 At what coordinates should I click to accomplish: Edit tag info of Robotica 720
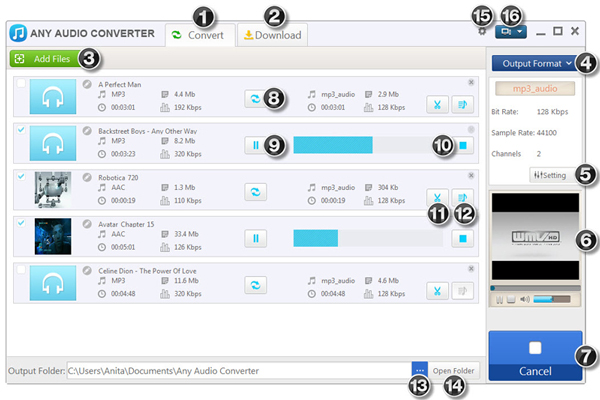(x=87, y=177)
